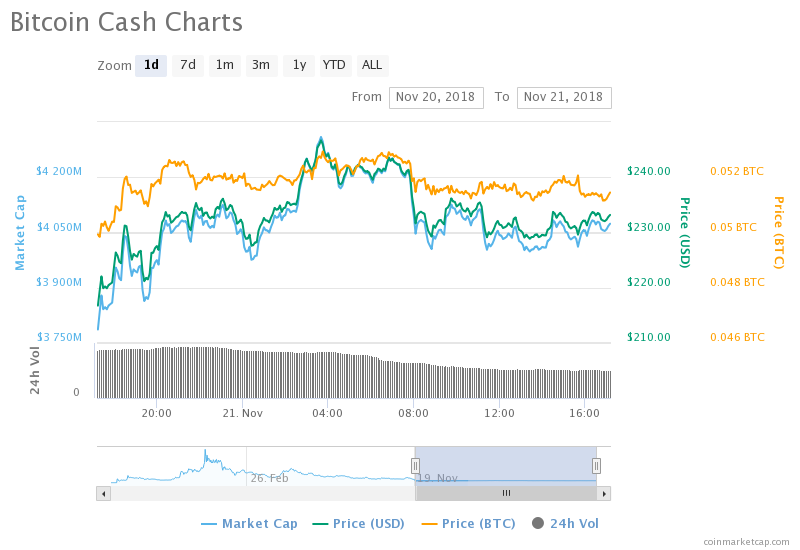Click navigator scrollbar right arrow
This screenshot has height=550, width=800.
click(x=604, y=493)
